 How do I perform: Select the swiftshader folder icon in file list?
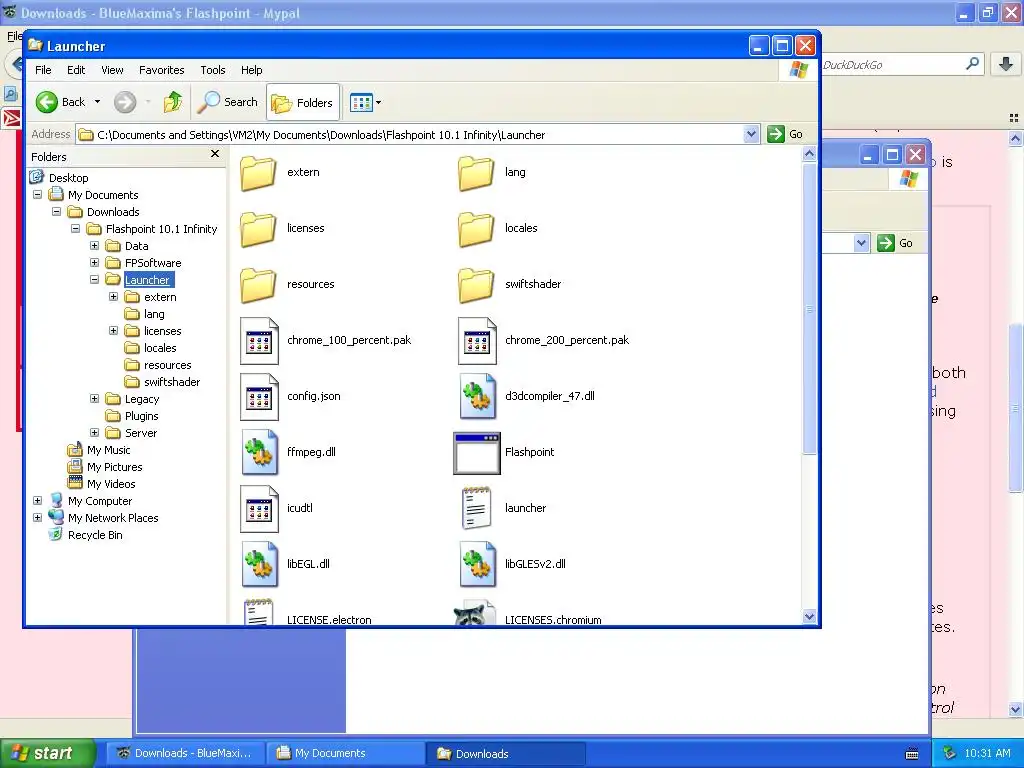pyautogui.click(x=476, y=285)
